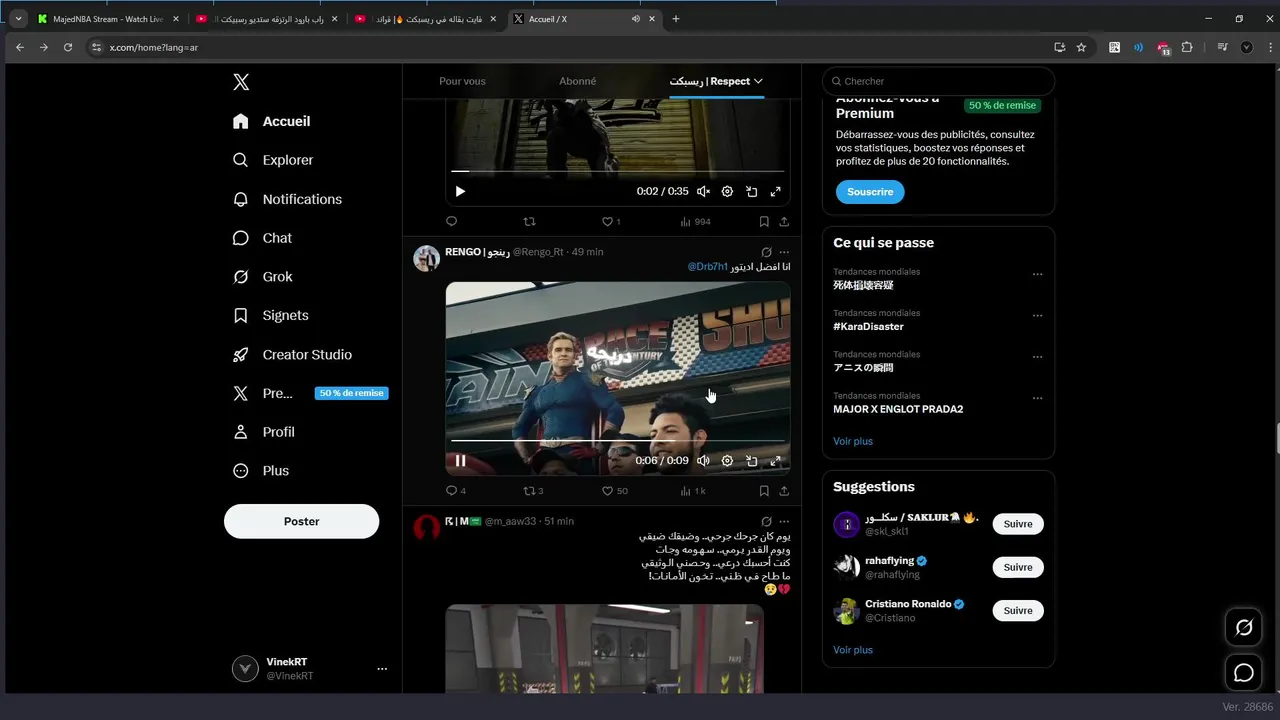Reply to RENGO post with 4 replies
This screenshot has height=720, width=1280.
tap(455, 491)
